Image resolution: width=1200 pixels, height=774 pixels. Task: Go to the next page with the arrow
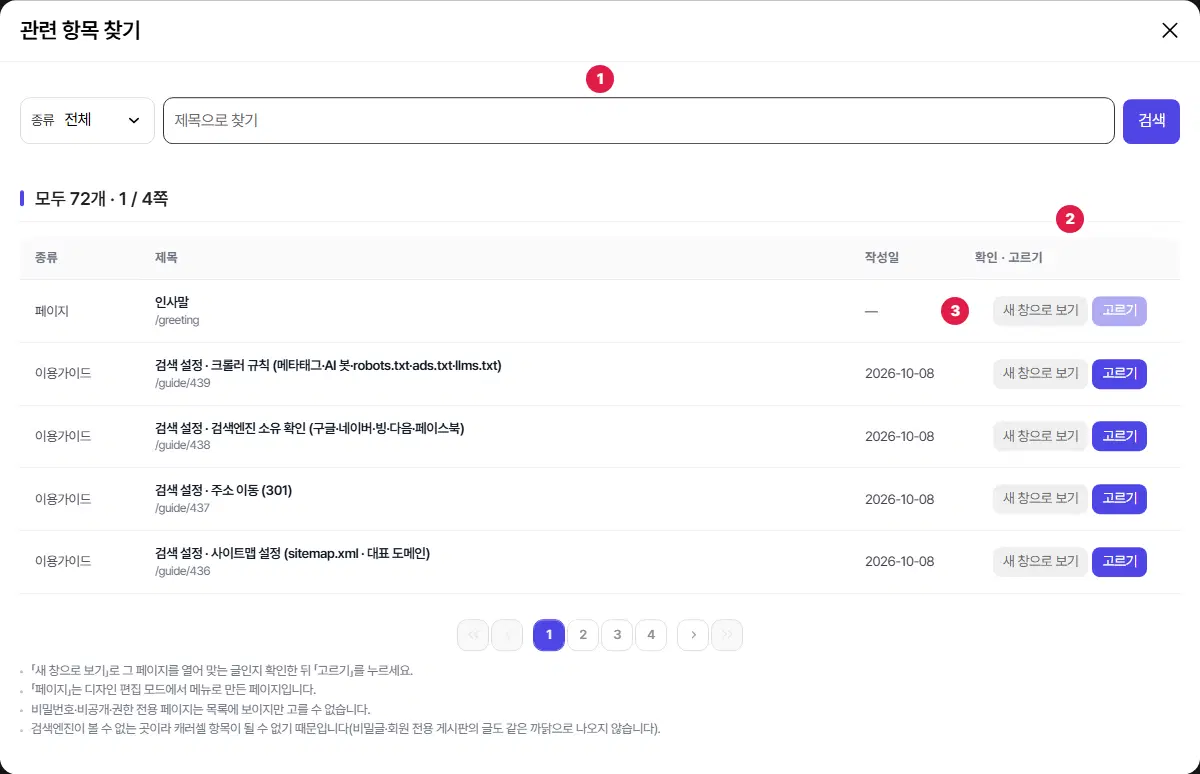click(693, 635)
